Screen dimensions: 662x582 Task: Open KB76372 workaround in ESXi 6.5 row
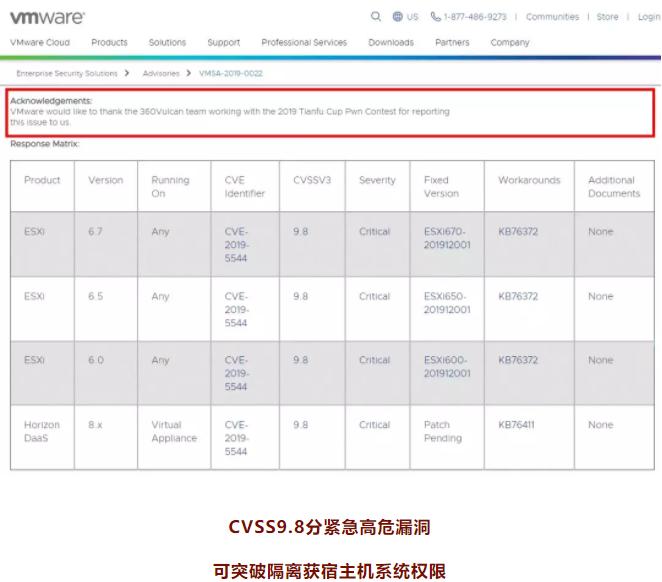pyautogui.click(x=518, y=296)
